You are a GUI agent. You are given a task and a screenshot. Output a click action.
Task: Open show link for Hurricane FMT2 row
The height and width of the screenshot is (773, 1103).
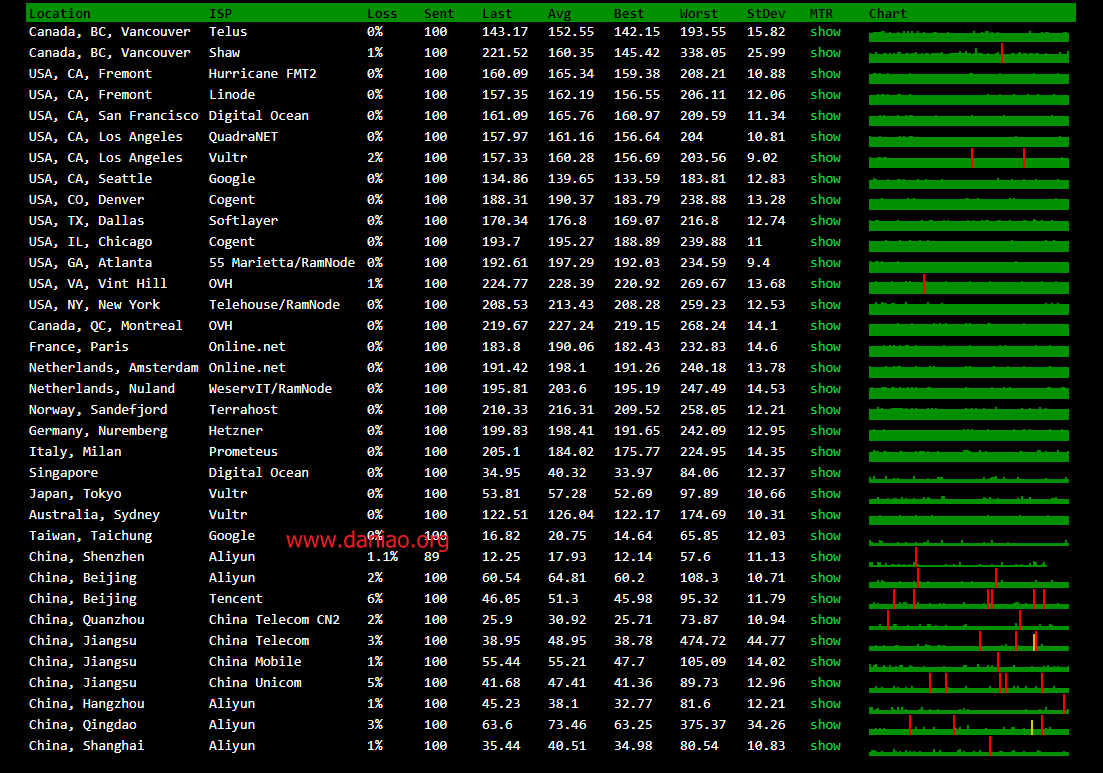pyautogui.click(x=825, y=74)
